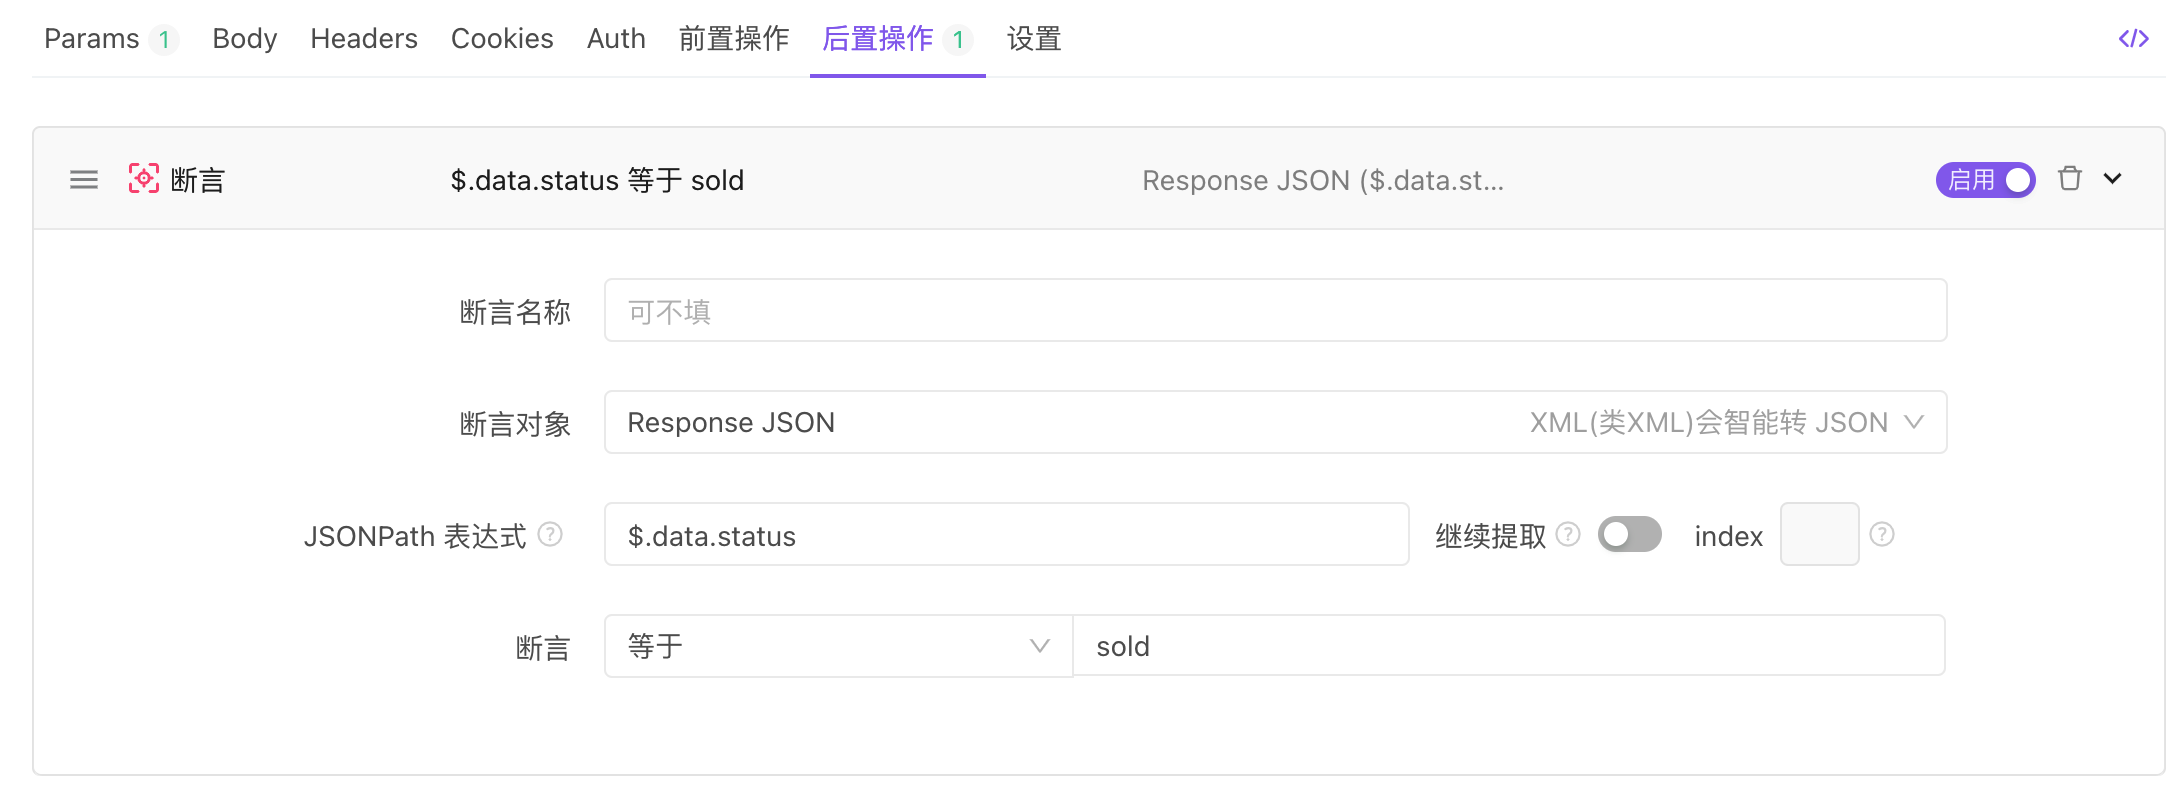Screen dimensions: 2180x800
Task: Open the 等于 comparison operator dropdown
Action: point(838,647)
